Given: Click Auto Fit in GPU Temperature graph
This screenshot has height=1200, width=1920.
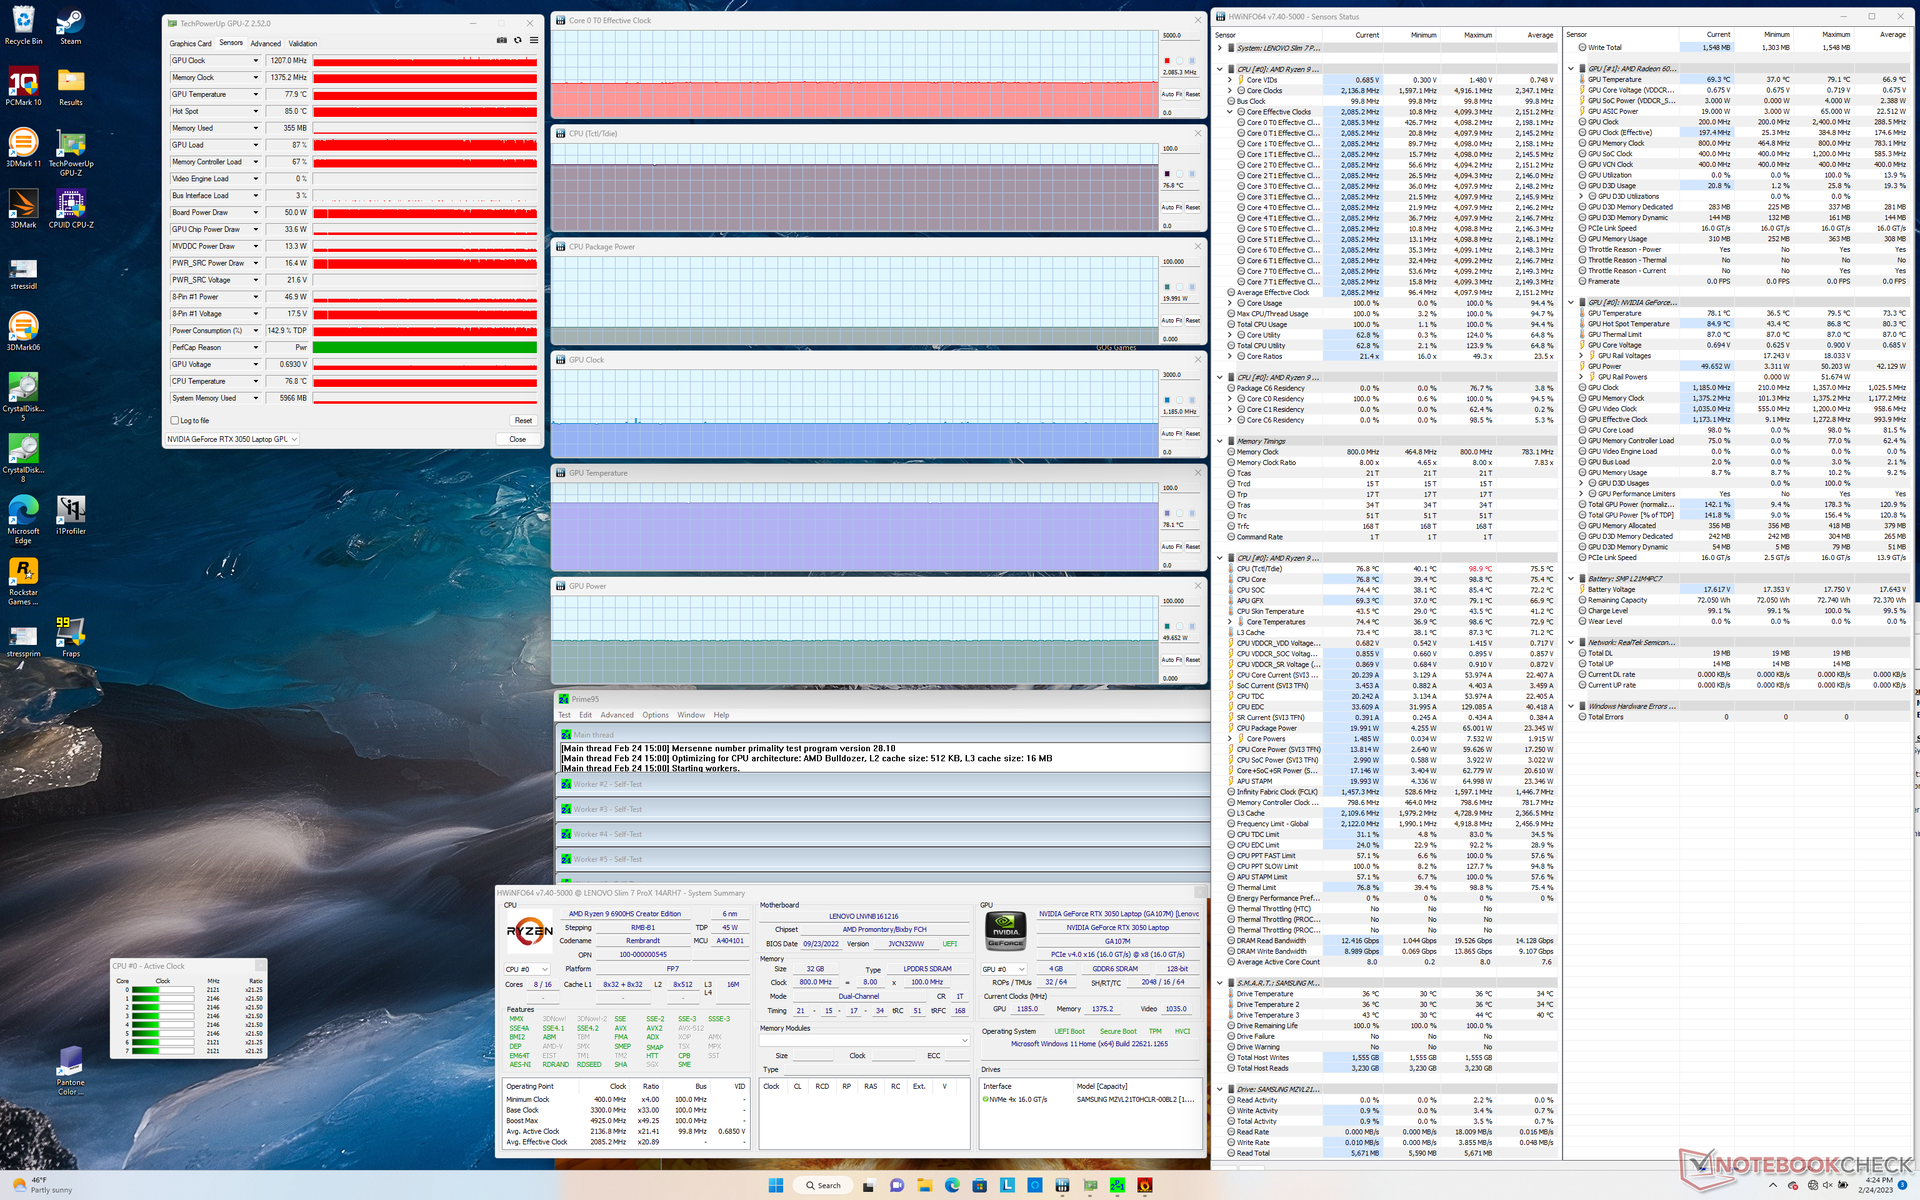Looking at the screenshot, I should point(1171,547).
